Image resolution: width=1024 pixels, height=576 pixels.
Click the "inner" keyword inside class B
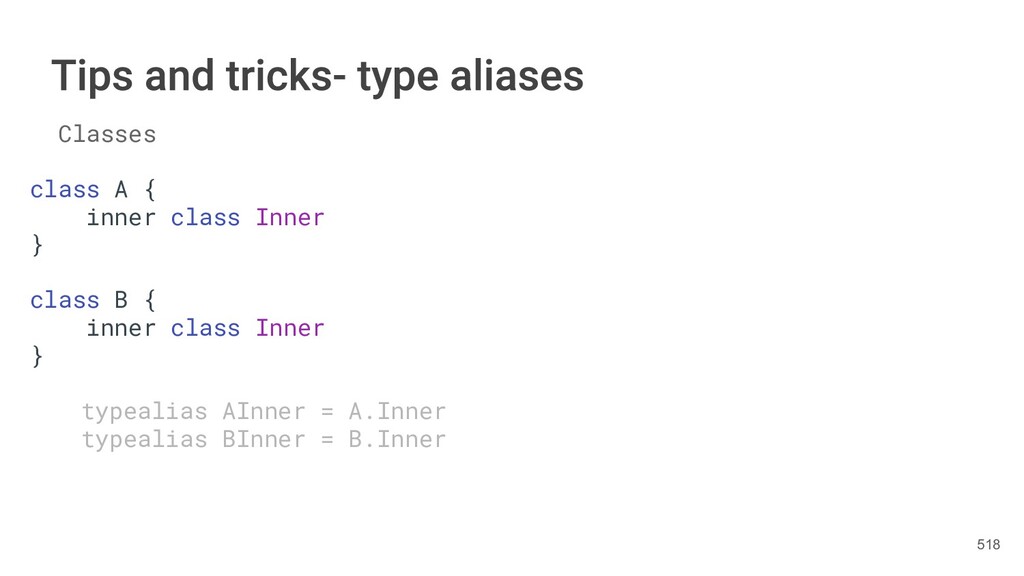(120, 328)
